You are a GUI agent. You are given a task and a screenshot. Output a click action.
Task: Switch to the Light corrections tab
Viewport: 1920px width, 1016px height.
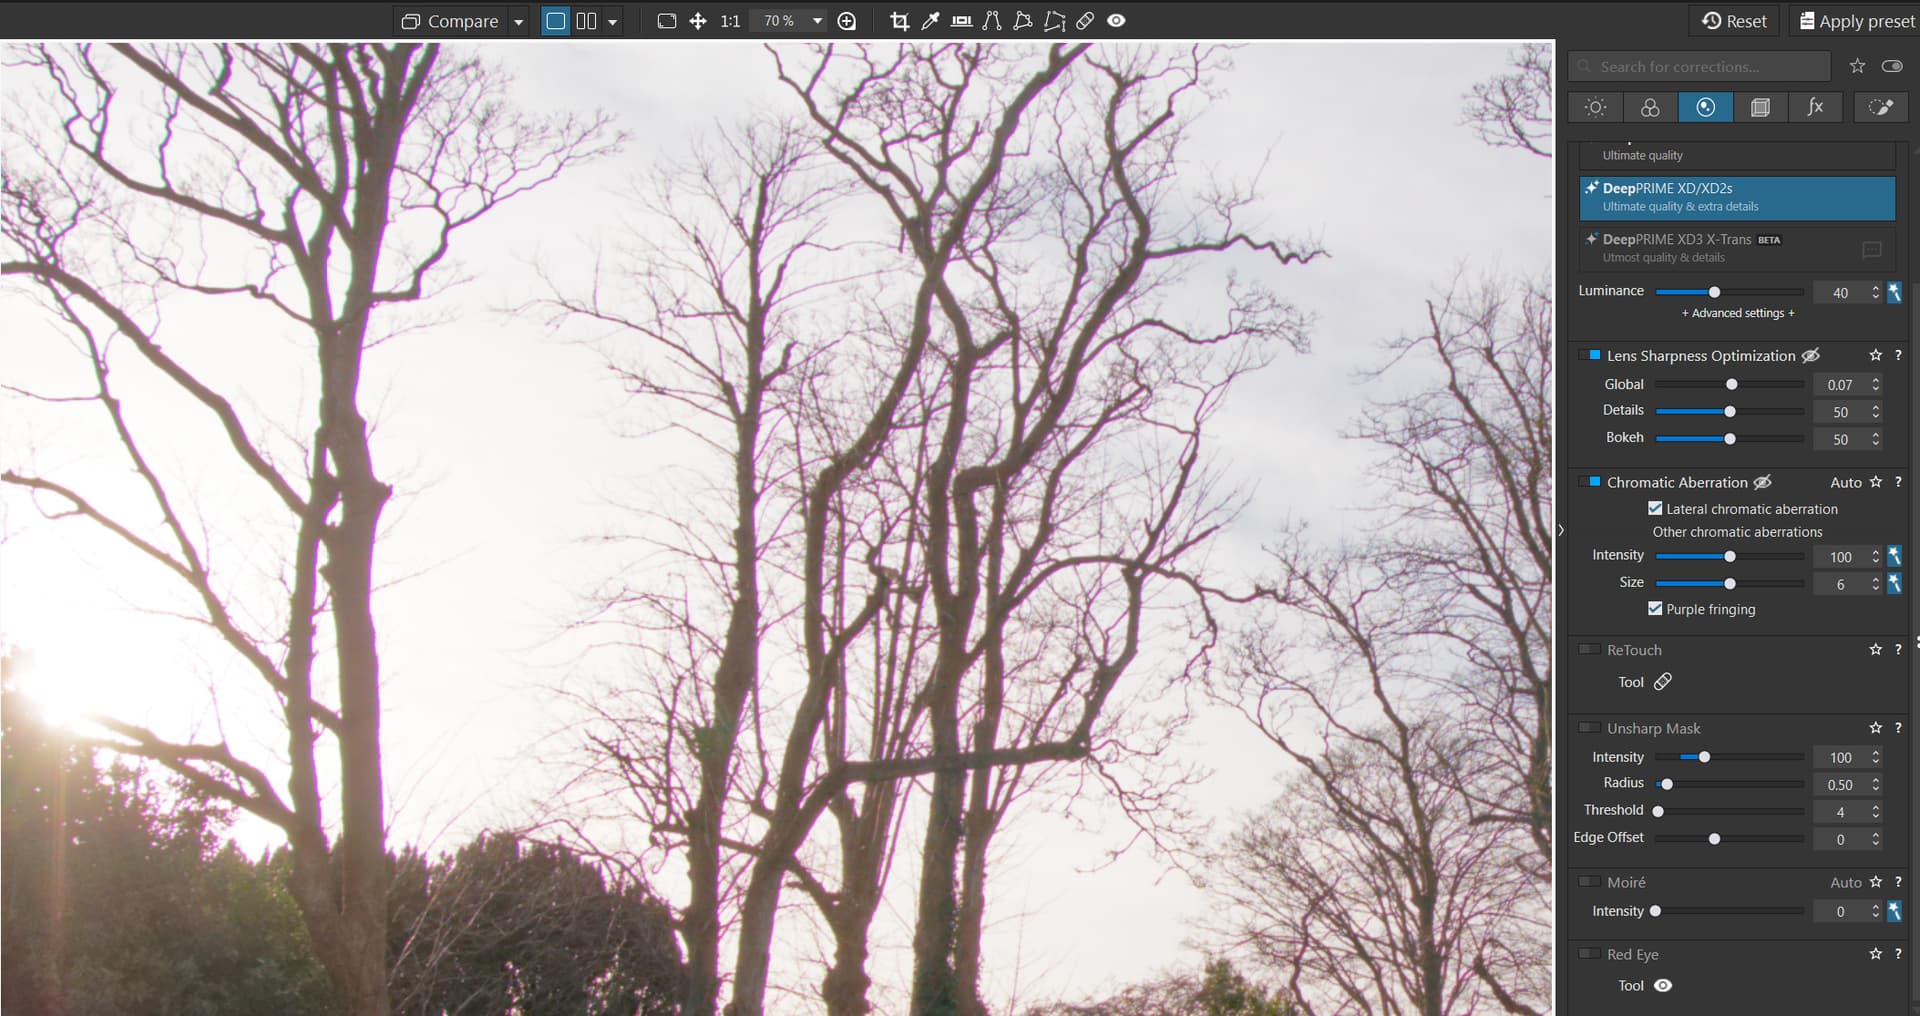[x=1595, y=107]
